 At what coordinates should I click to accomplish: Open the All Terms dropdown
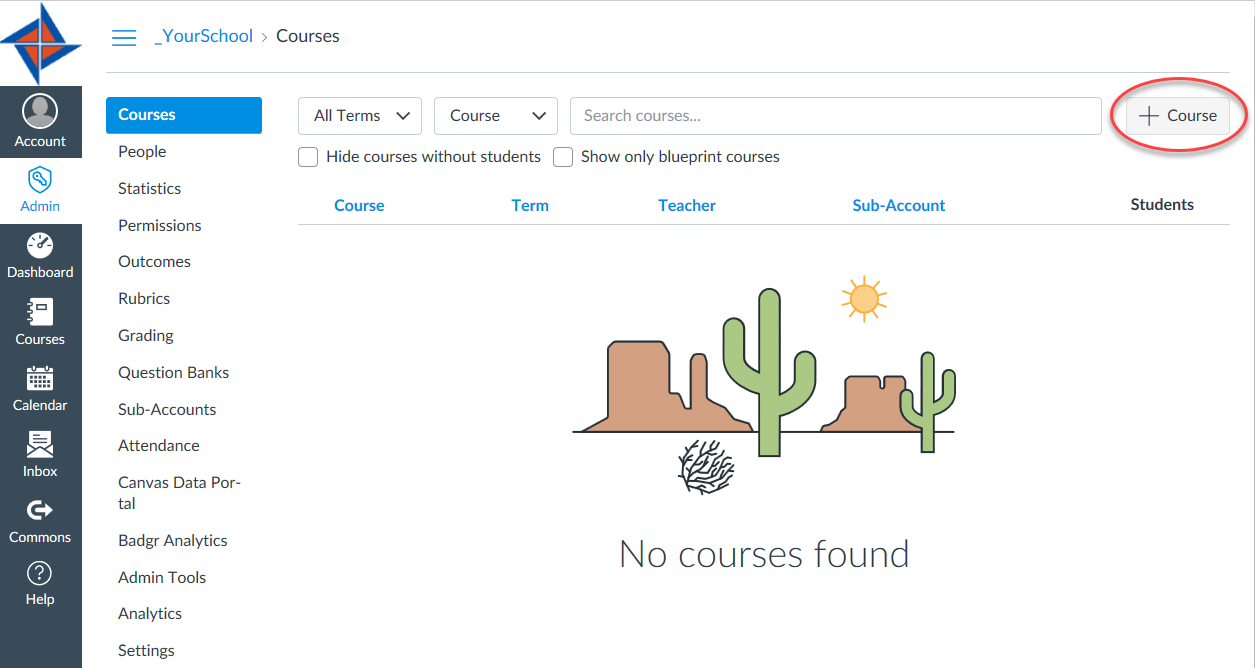[360, 116]
